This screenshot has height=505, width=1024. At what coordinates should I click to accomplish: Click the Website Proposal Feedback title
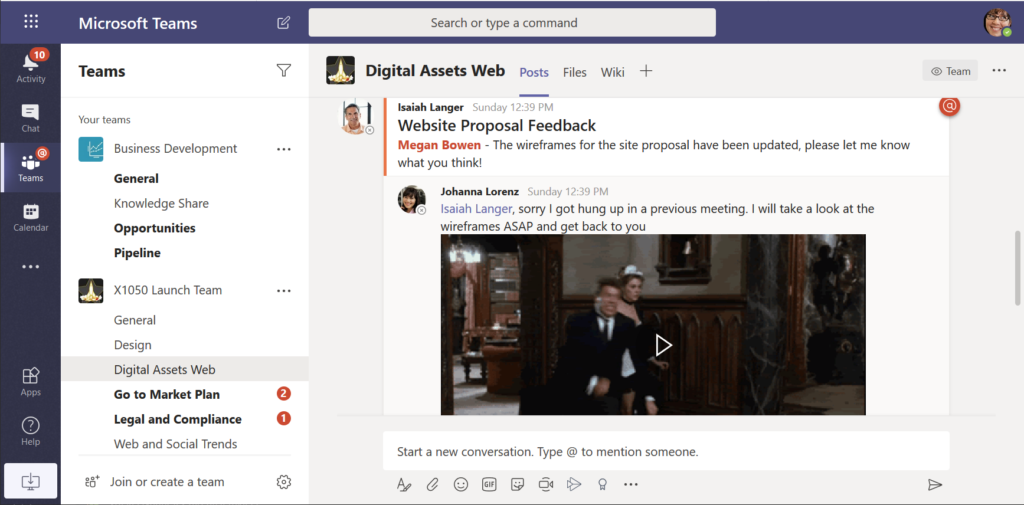[497, 125]
